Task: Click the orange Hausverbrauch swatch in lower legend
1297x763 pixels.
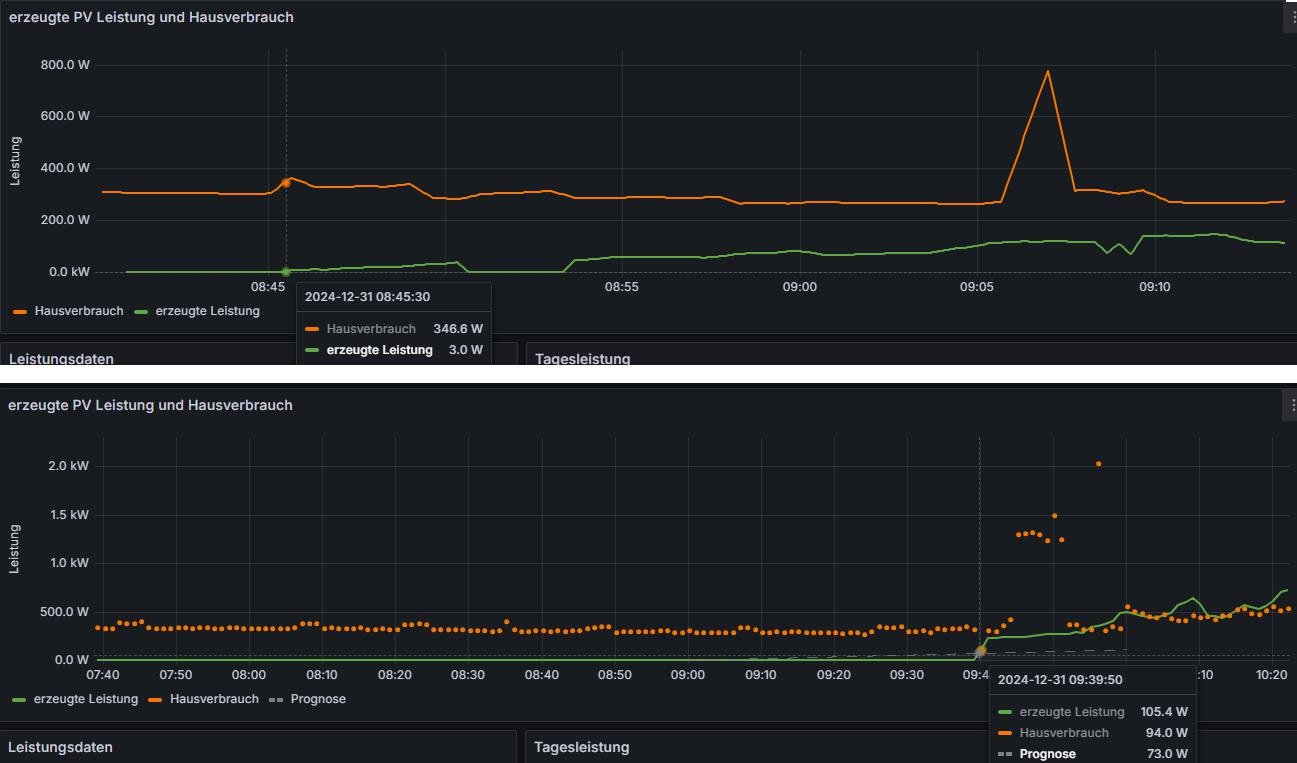Action: (157, 700)
